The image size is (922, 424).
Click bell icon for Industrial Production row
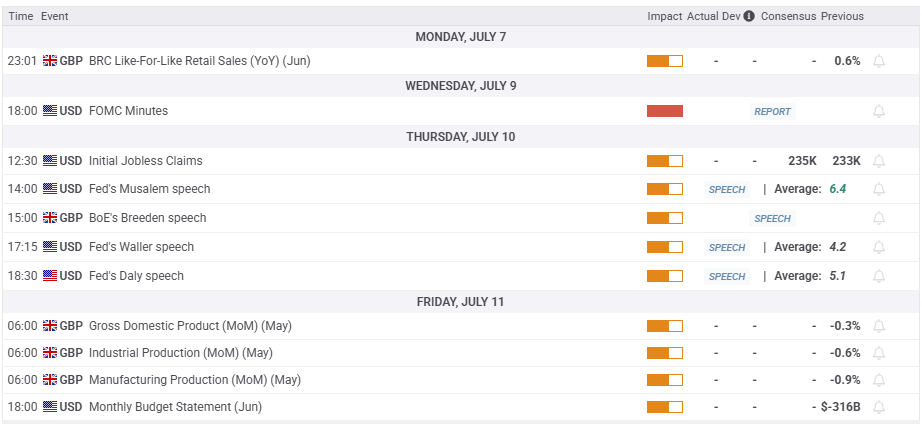coord(879,353)
